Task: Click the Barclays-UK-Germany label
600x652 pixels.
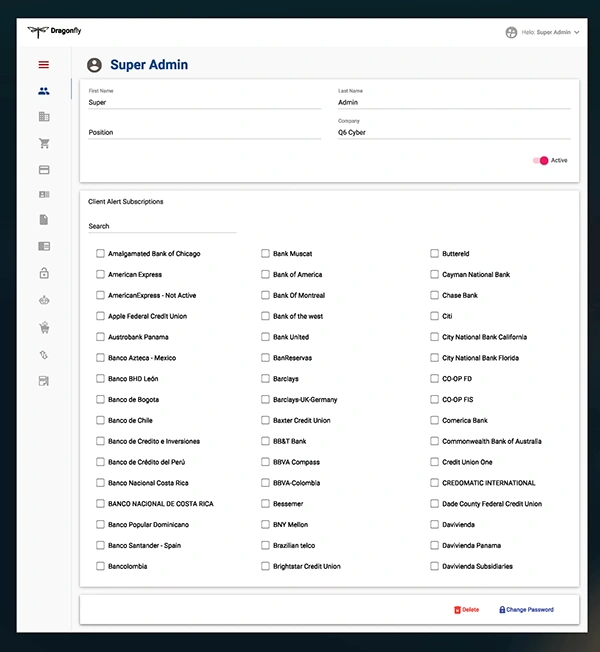Action: click(305, 400)
